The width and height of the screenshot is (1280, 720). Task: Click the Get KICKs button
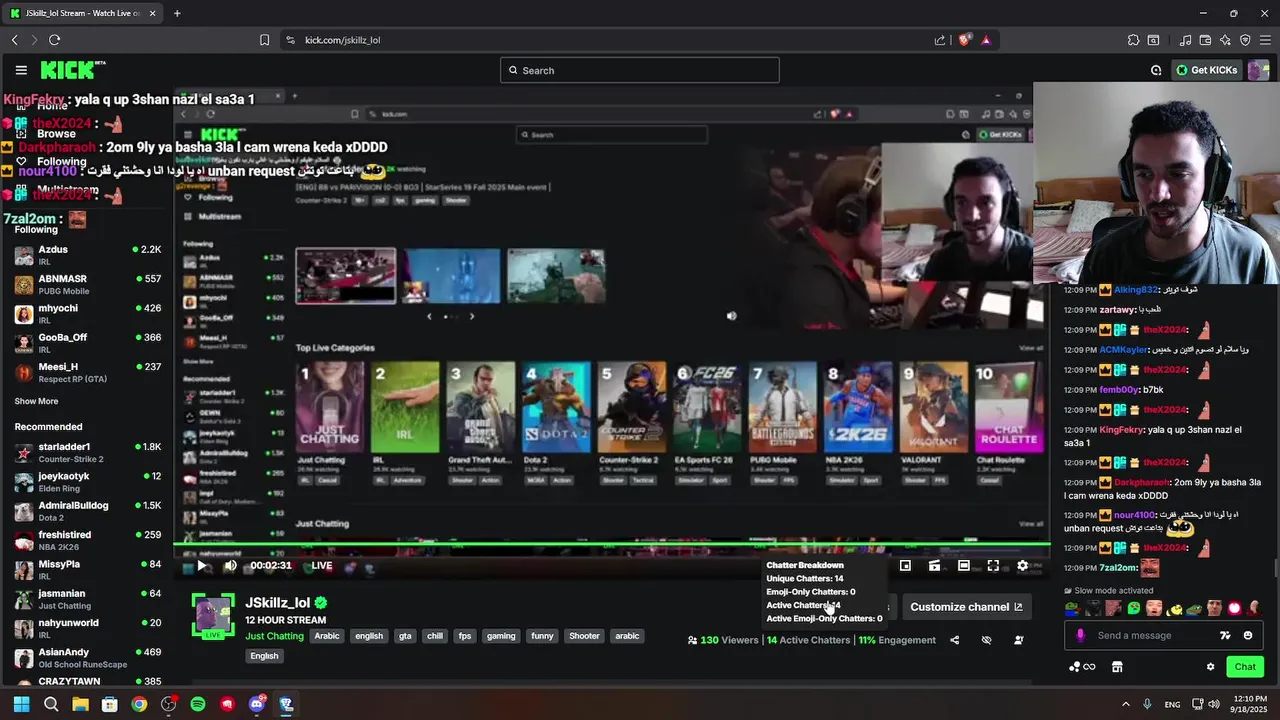(x=1207, y=70)
